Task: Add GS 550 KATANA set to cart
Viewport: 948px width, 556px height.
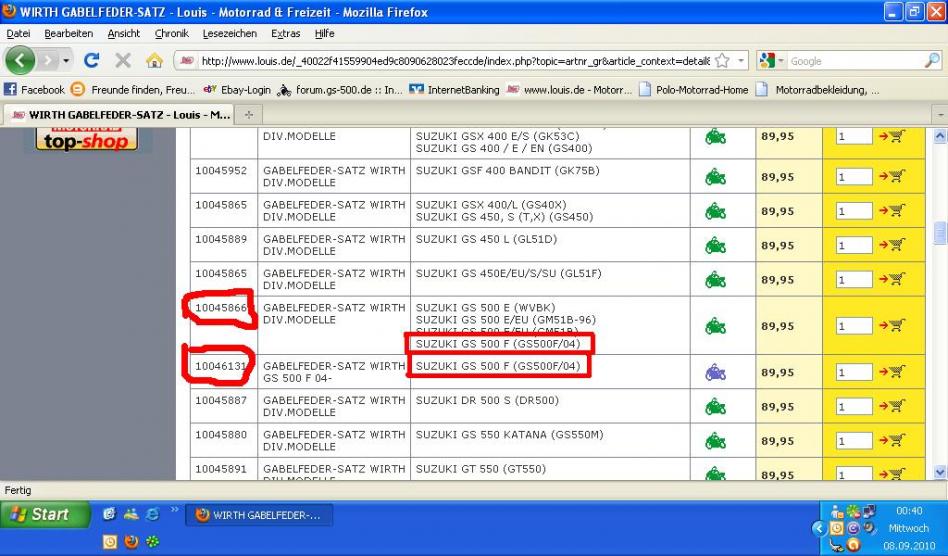Action: (892, 441)
